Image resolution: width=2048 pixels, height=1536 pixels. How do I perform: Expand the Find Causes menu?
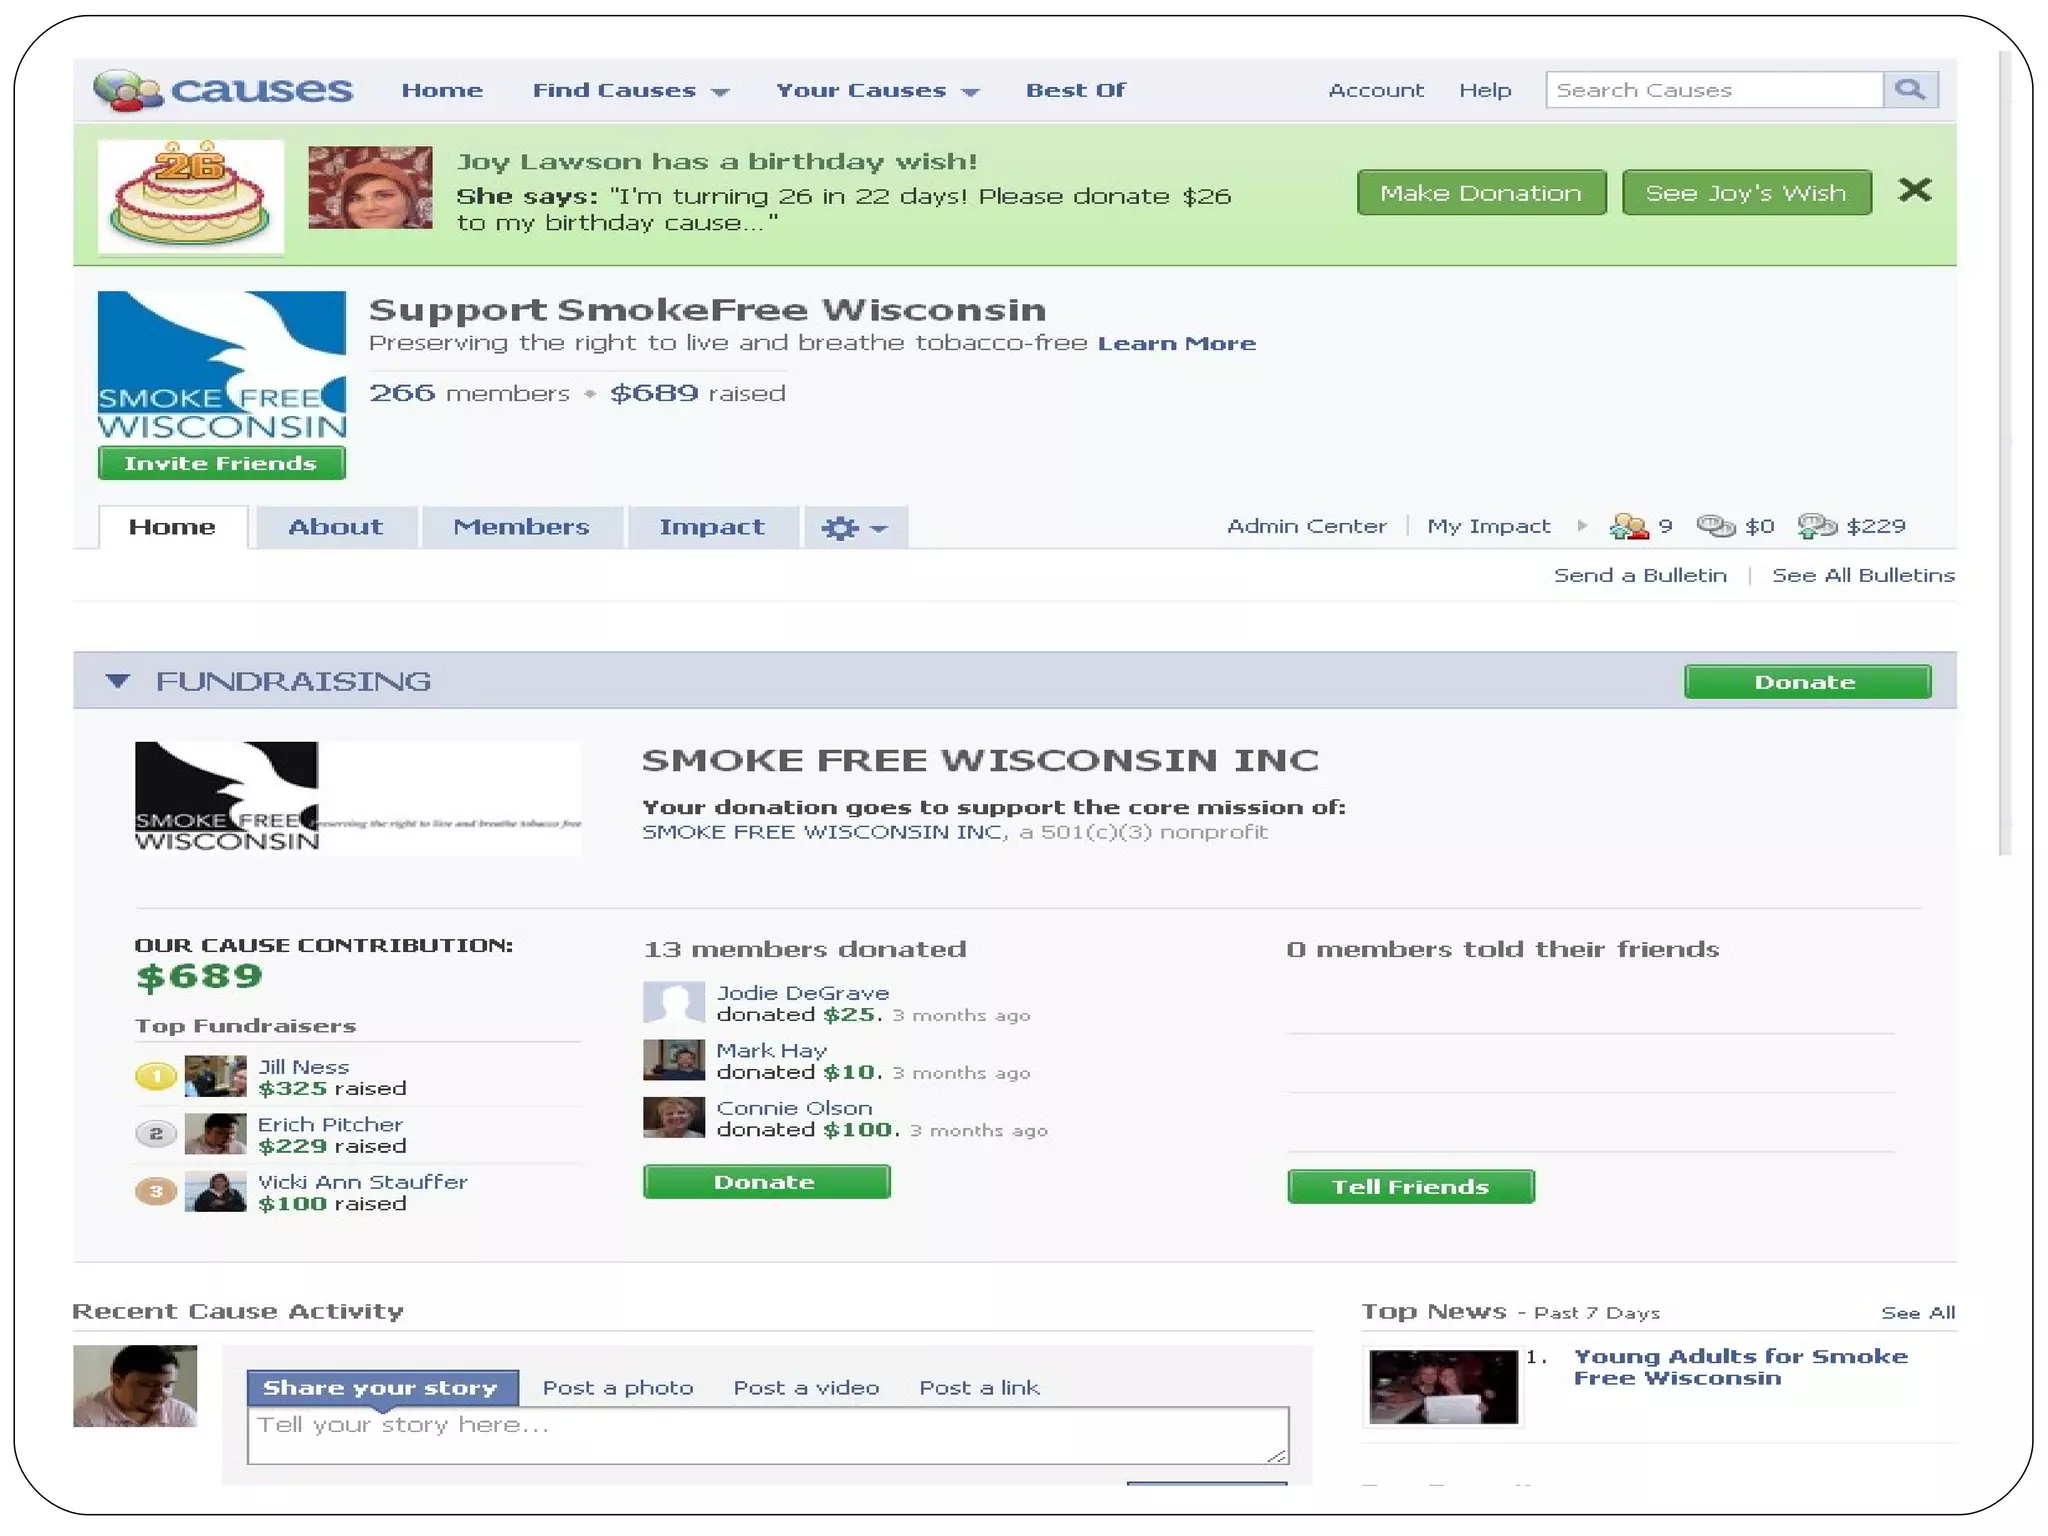point(630,91)
